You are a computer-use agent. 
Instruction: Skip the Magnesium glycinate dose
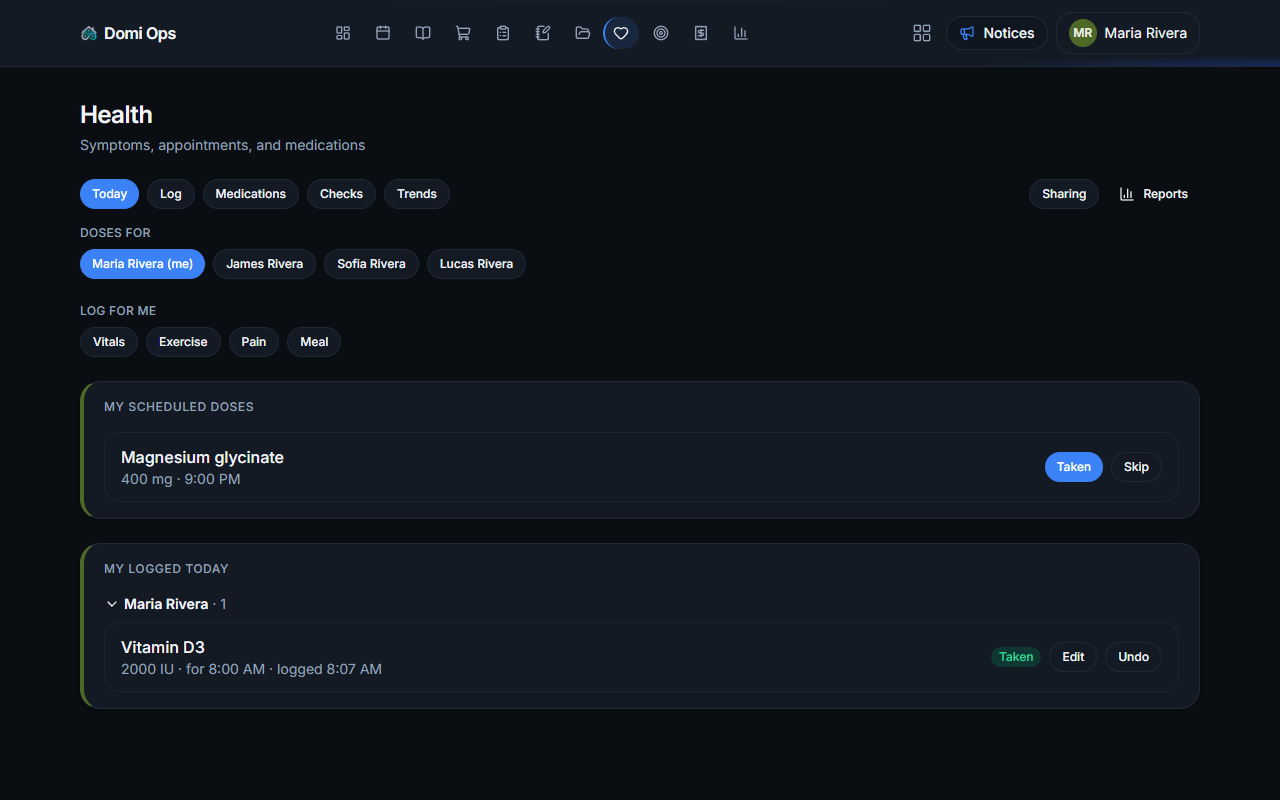coord(1137,467)
